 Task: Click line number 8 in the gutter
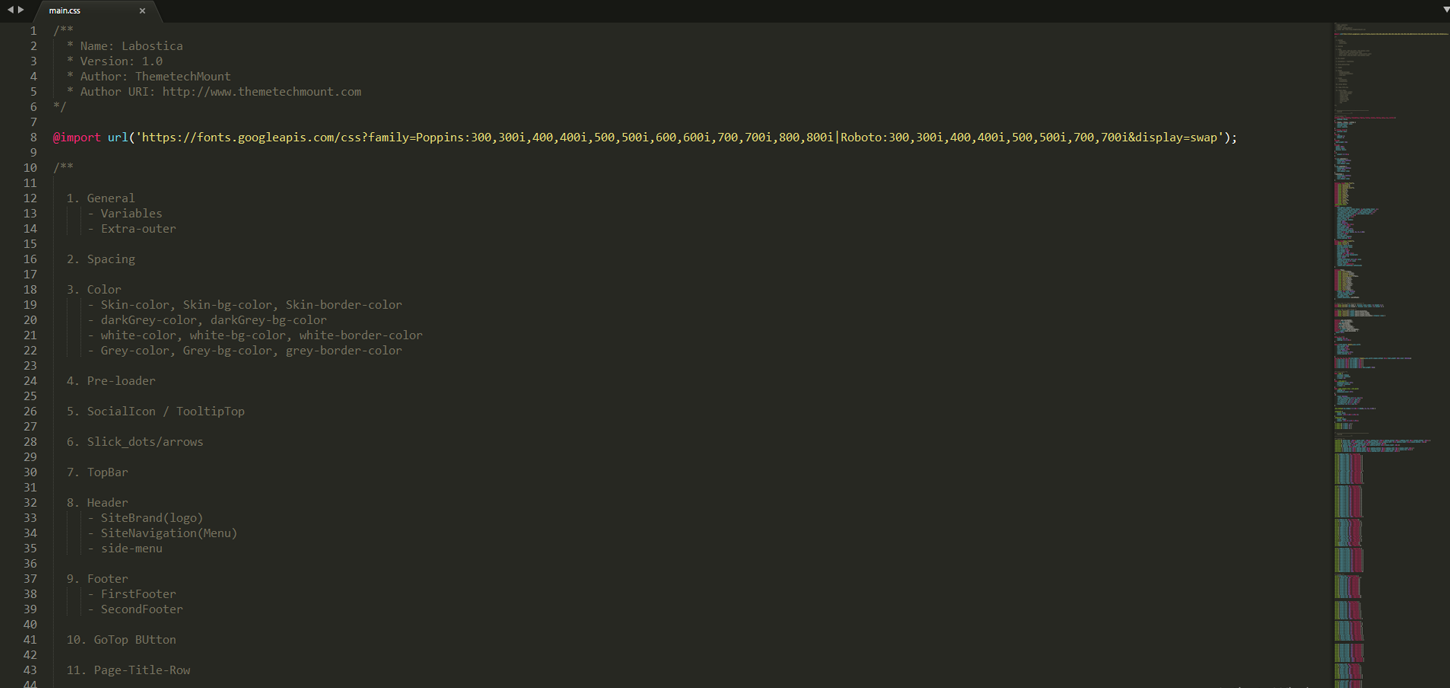click(x=33, y=137)
